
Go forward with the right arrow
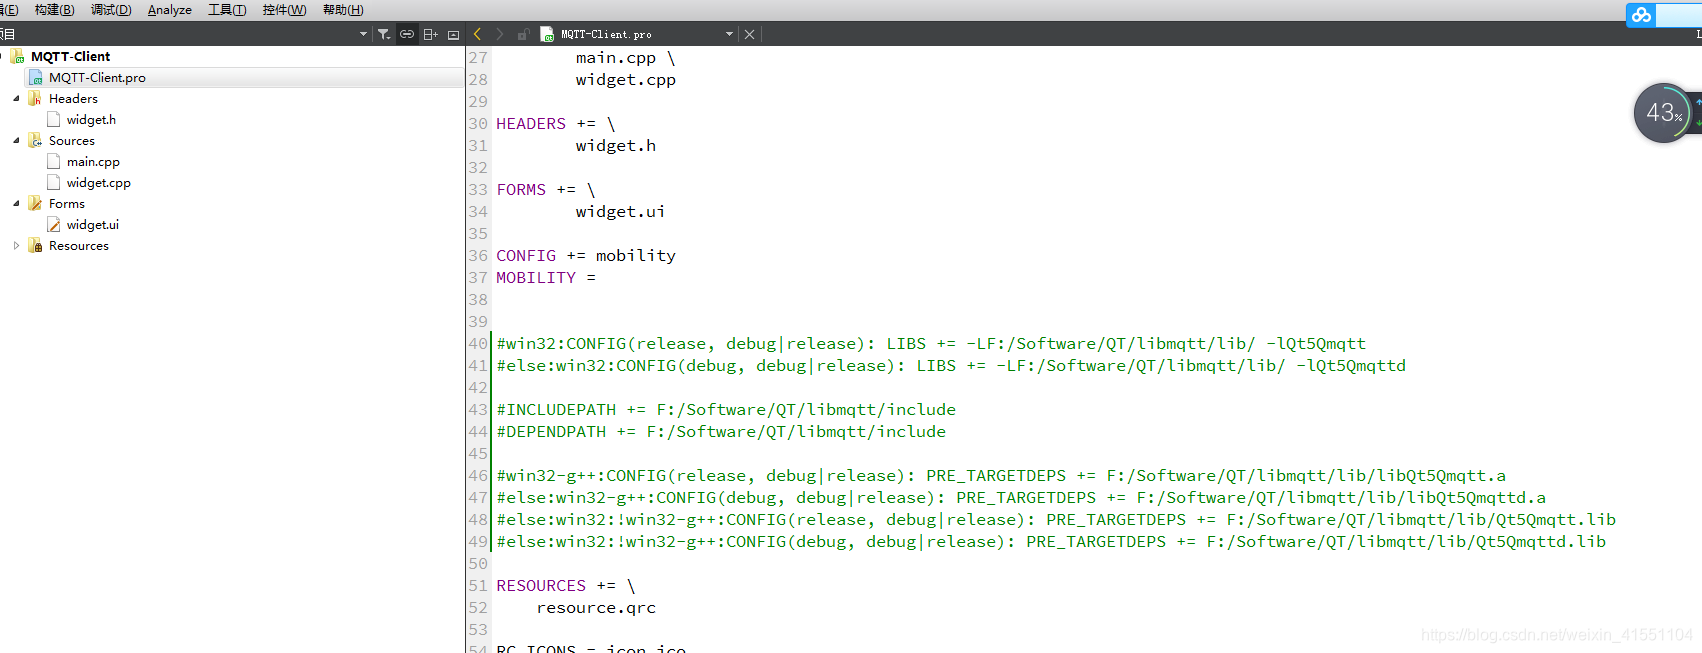499,34
